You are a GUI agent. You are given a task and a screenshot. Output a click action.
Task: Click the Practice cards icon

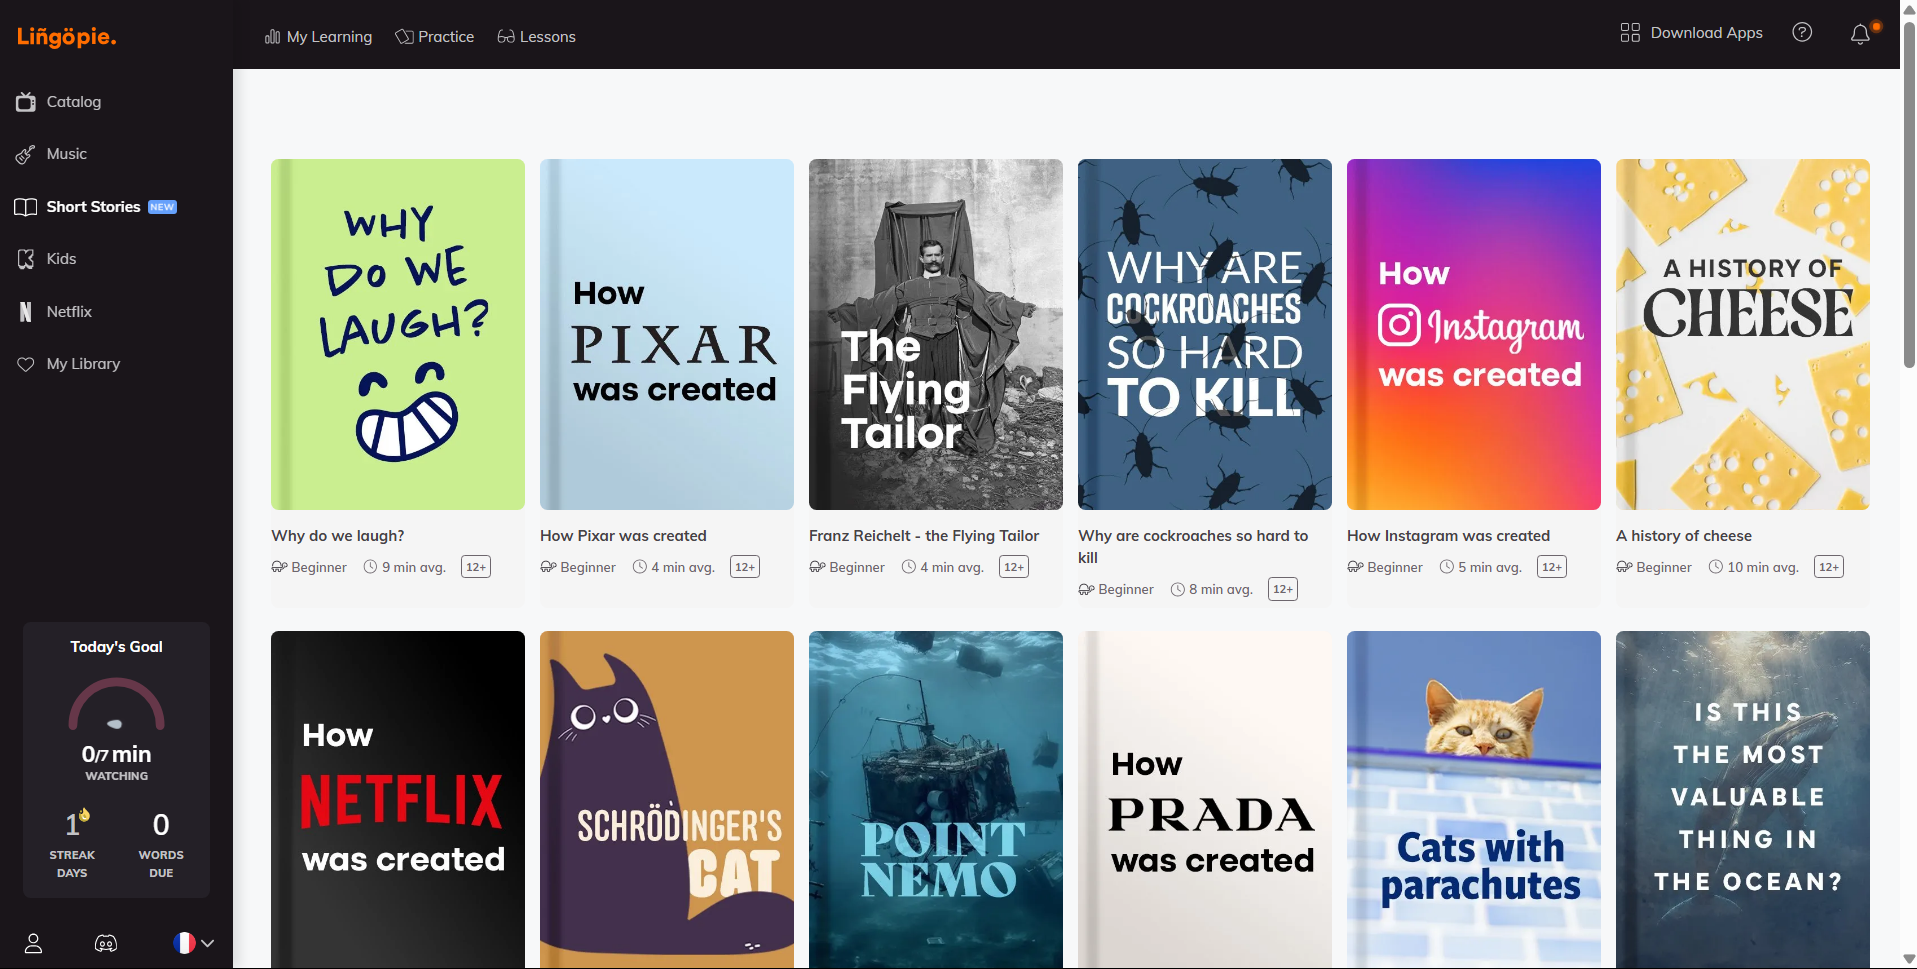tap(404, 36)
